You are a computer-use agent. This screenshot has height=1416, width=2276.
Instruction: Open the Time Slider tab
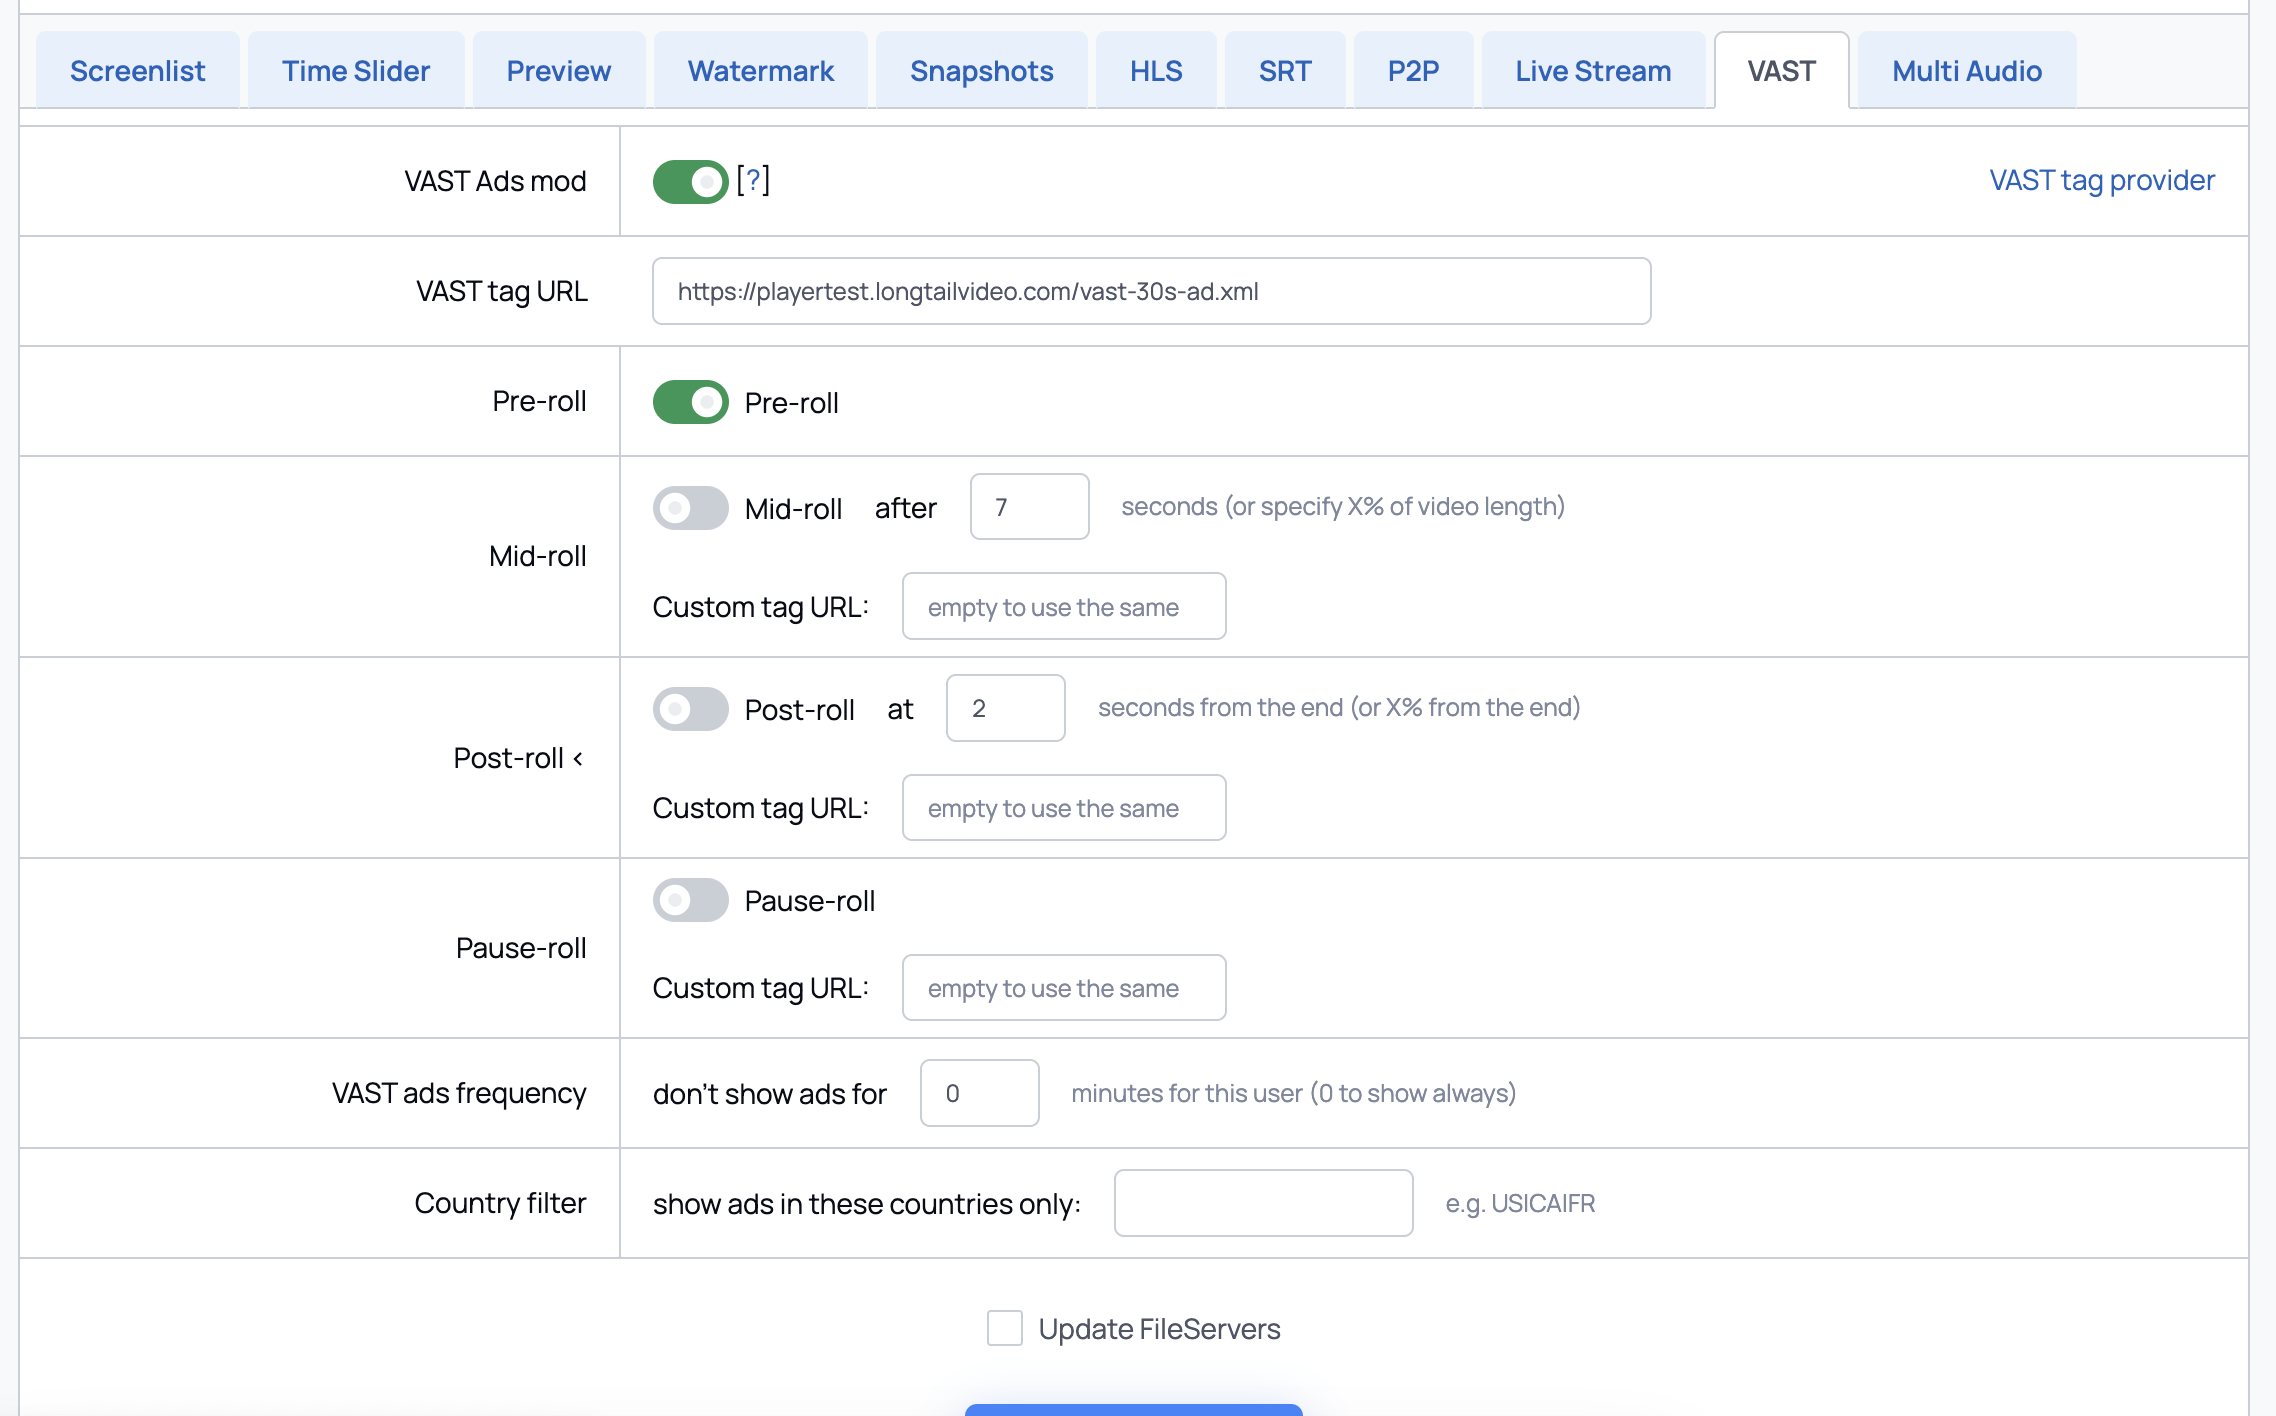click(x=355, y=71)
